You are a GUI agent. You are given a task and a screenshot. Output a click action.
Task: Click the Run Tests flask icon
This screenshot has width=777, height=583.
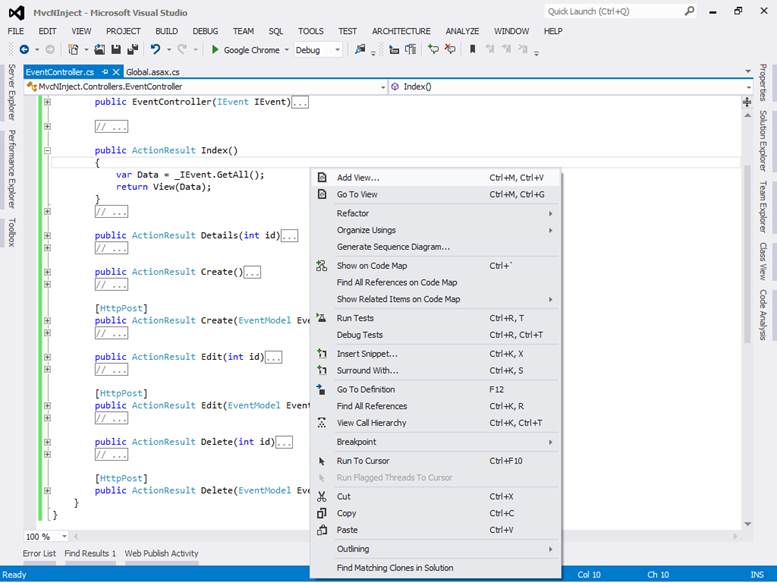pos(321,318)
